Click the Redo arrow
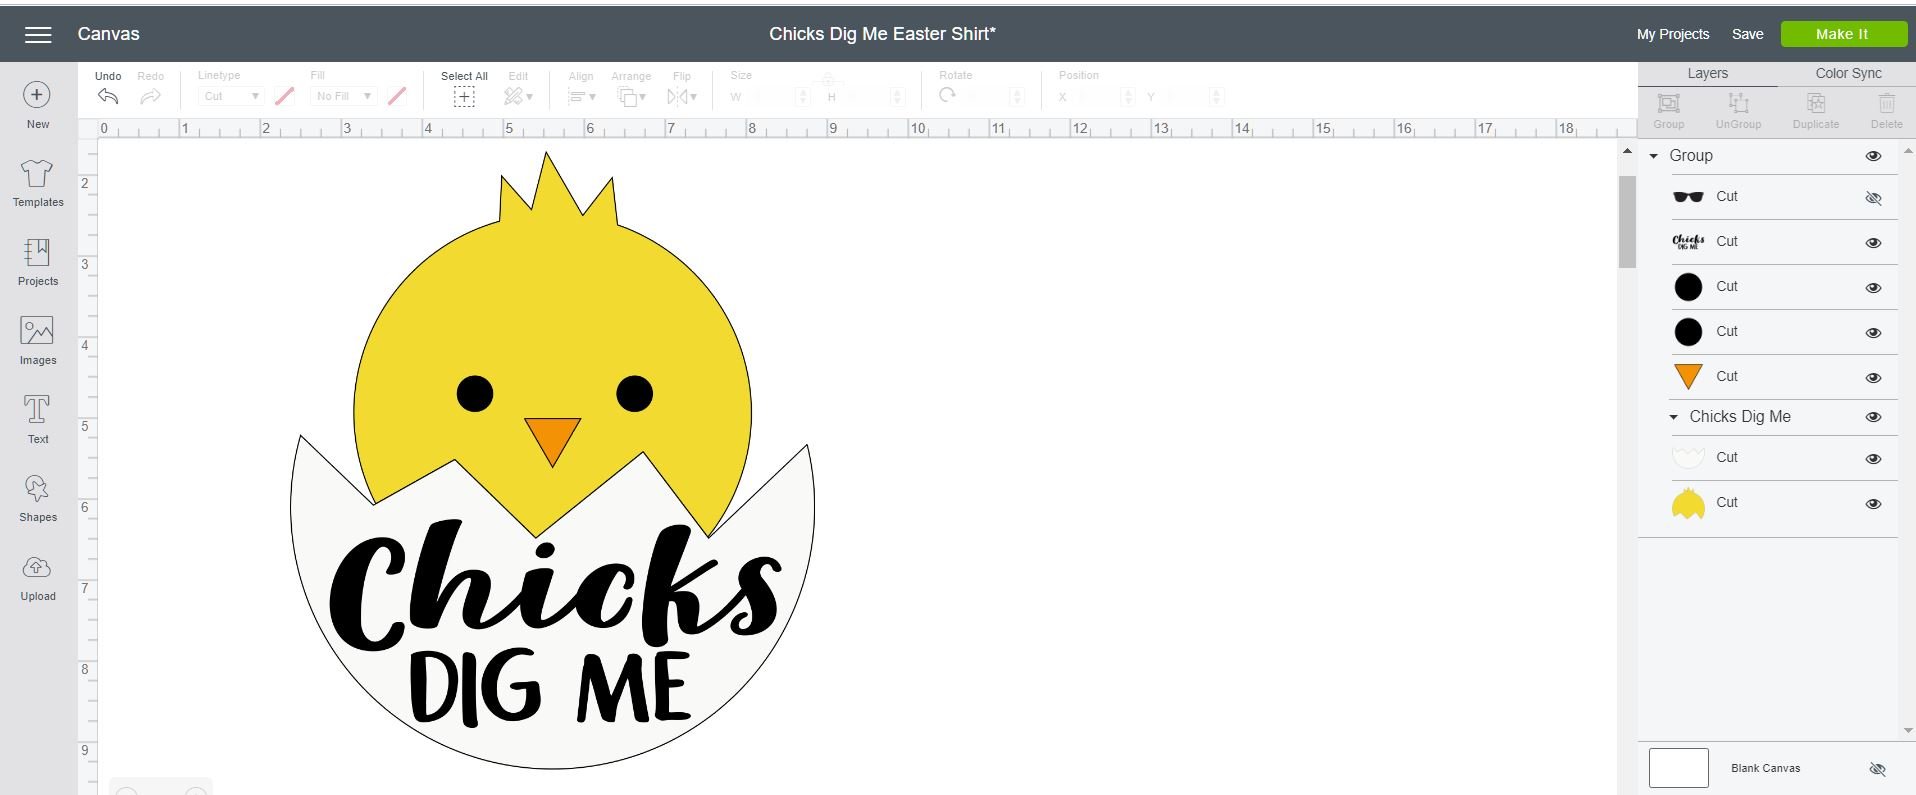1916x795 pixels. pyautogui.click(x=150, y=96)
